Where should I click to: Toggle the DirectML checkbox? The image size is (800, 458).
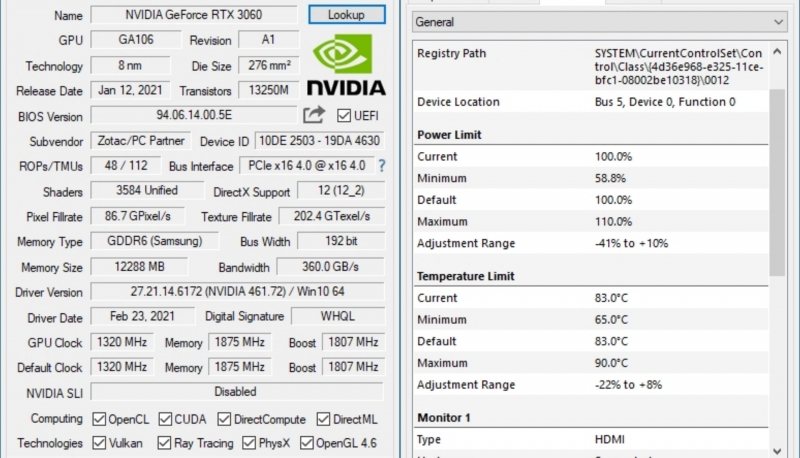(323, 419)
